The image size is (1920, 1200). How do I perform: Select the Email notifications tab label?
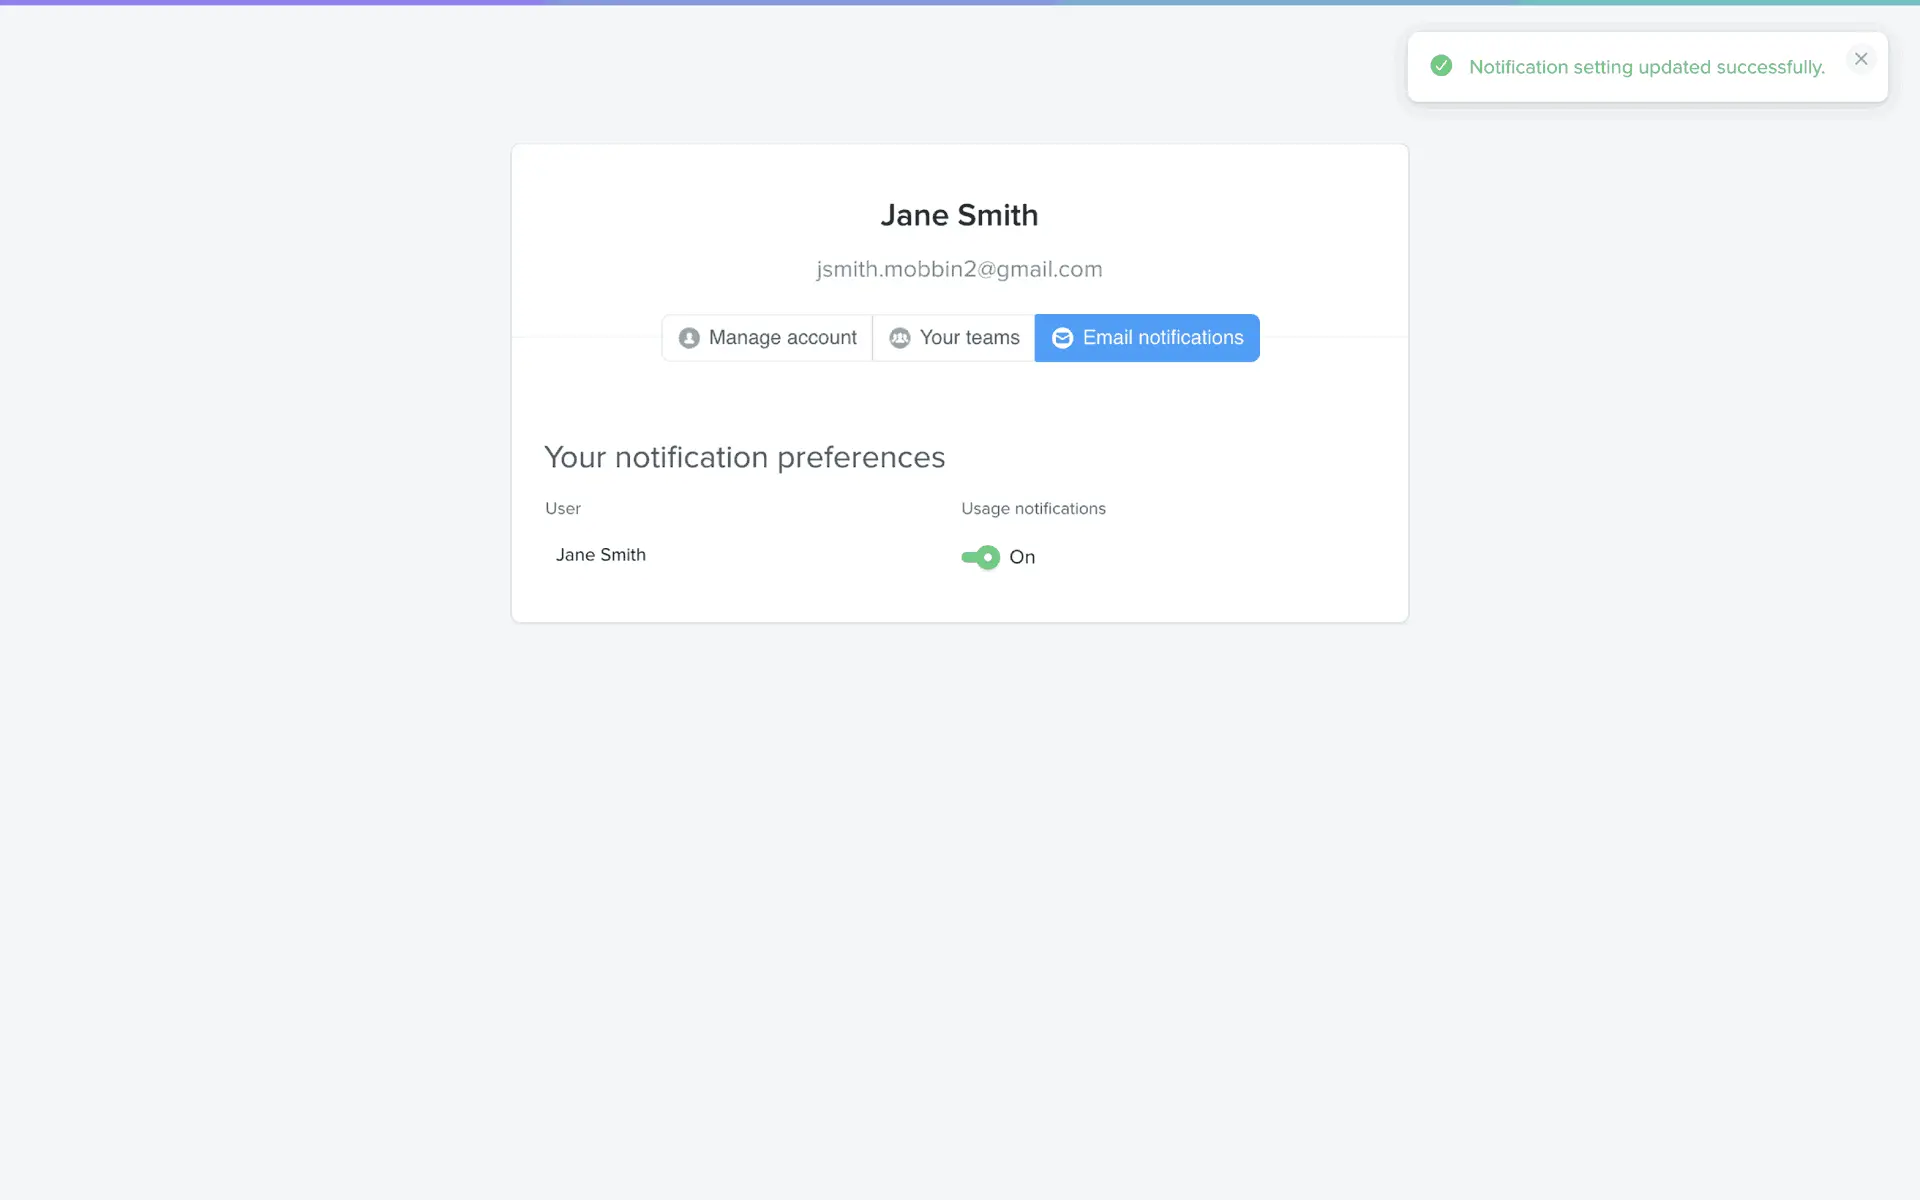click(1163, 338)
